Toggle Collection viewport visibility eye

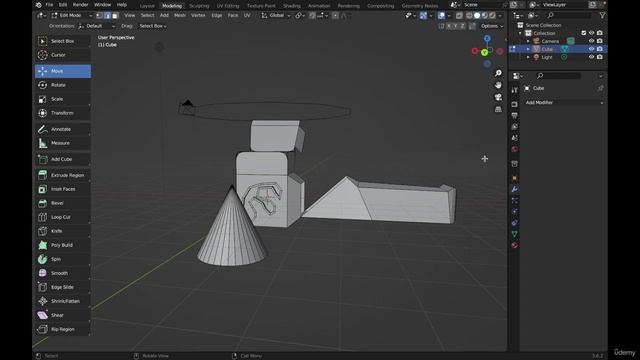(591, 33)
